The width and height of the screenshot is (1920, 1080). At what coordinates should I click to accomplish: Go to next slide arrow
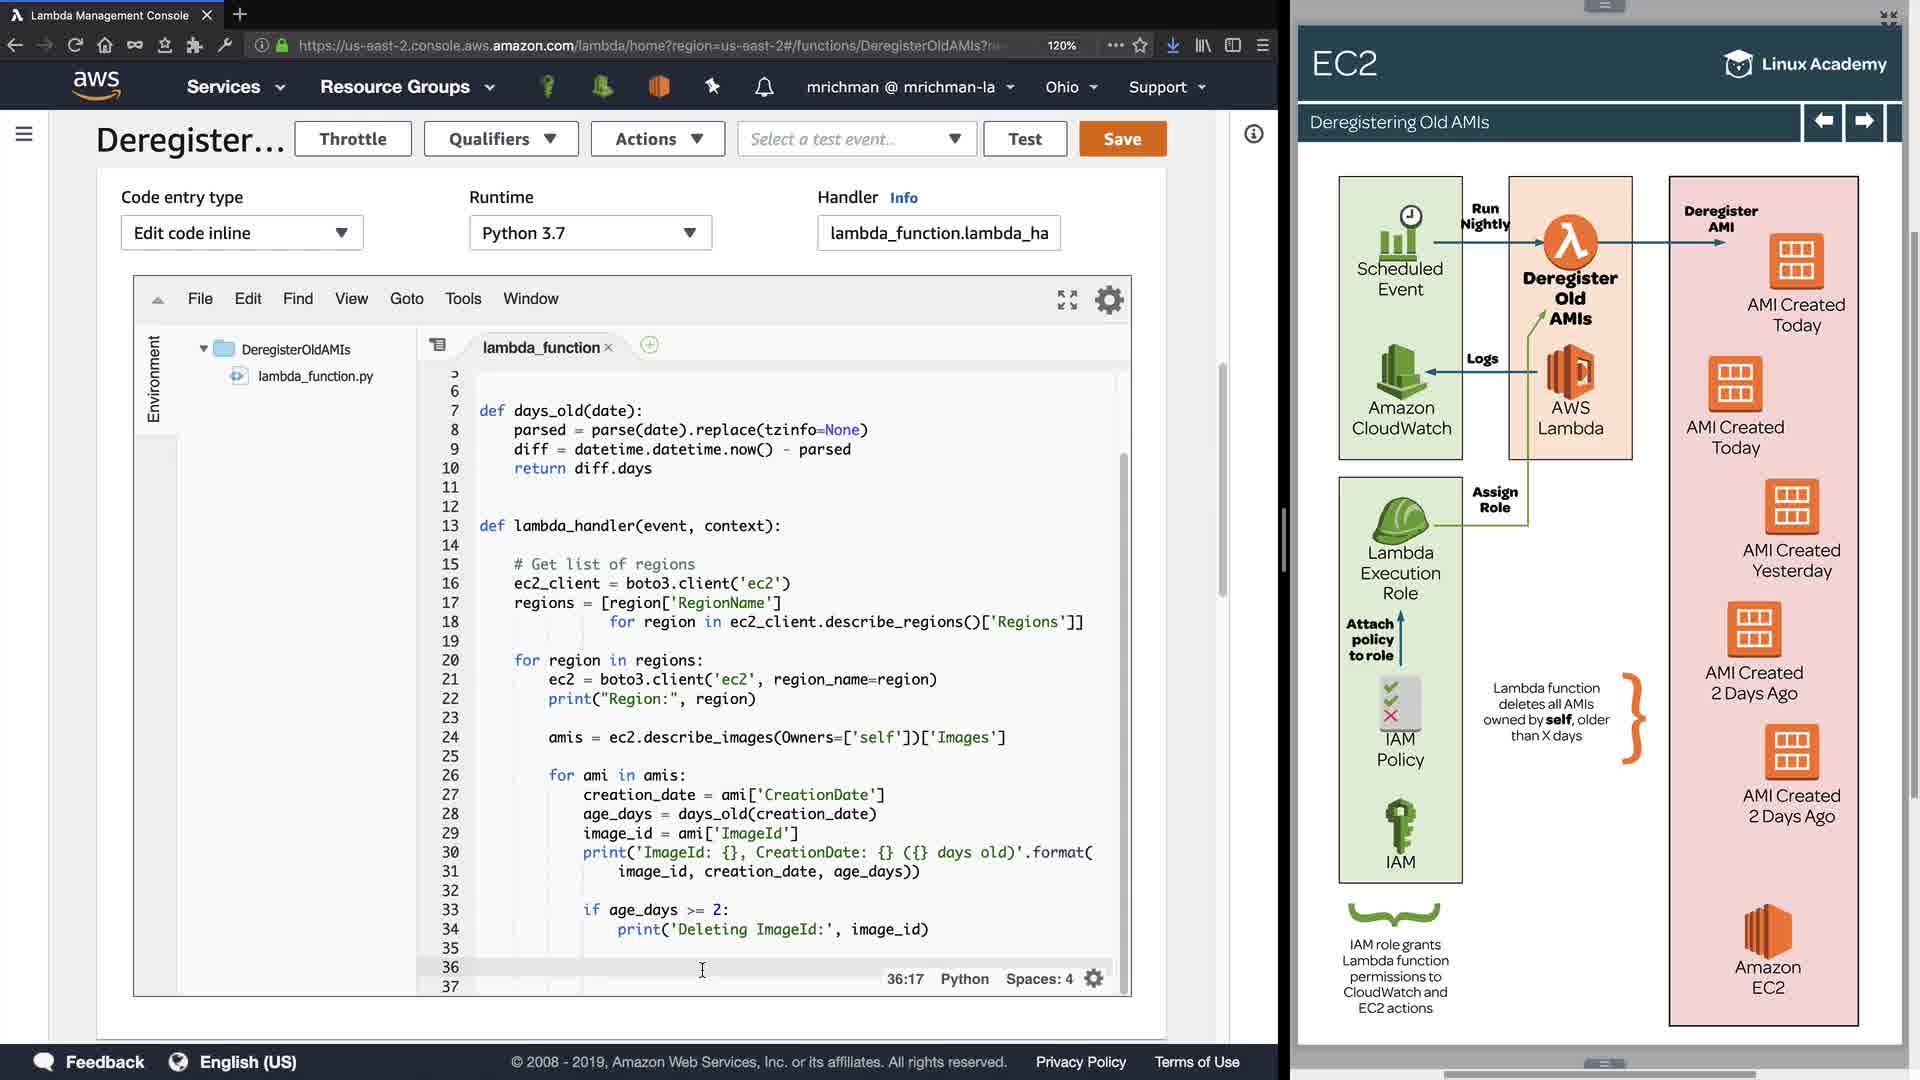point(1864,122)
